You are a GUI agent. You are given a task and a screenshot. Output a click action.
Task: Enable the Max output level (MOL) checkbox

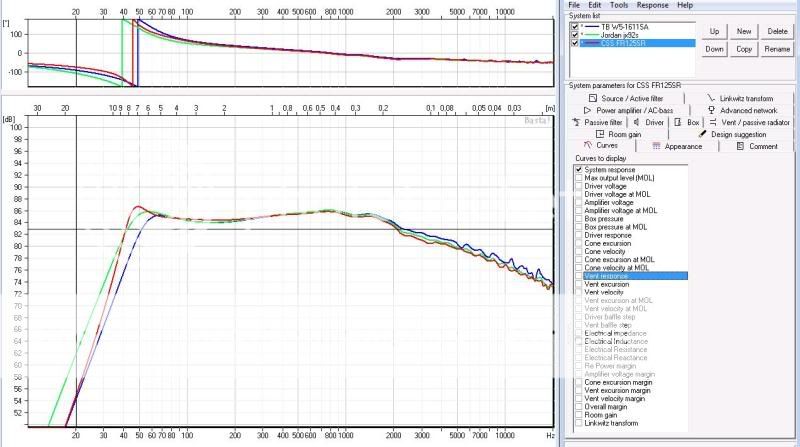(x=579, y=178)
